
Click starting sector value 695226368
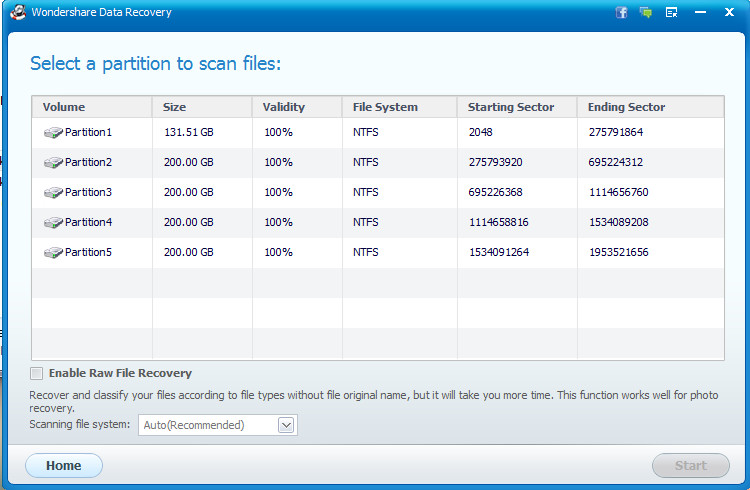(496, 192)
